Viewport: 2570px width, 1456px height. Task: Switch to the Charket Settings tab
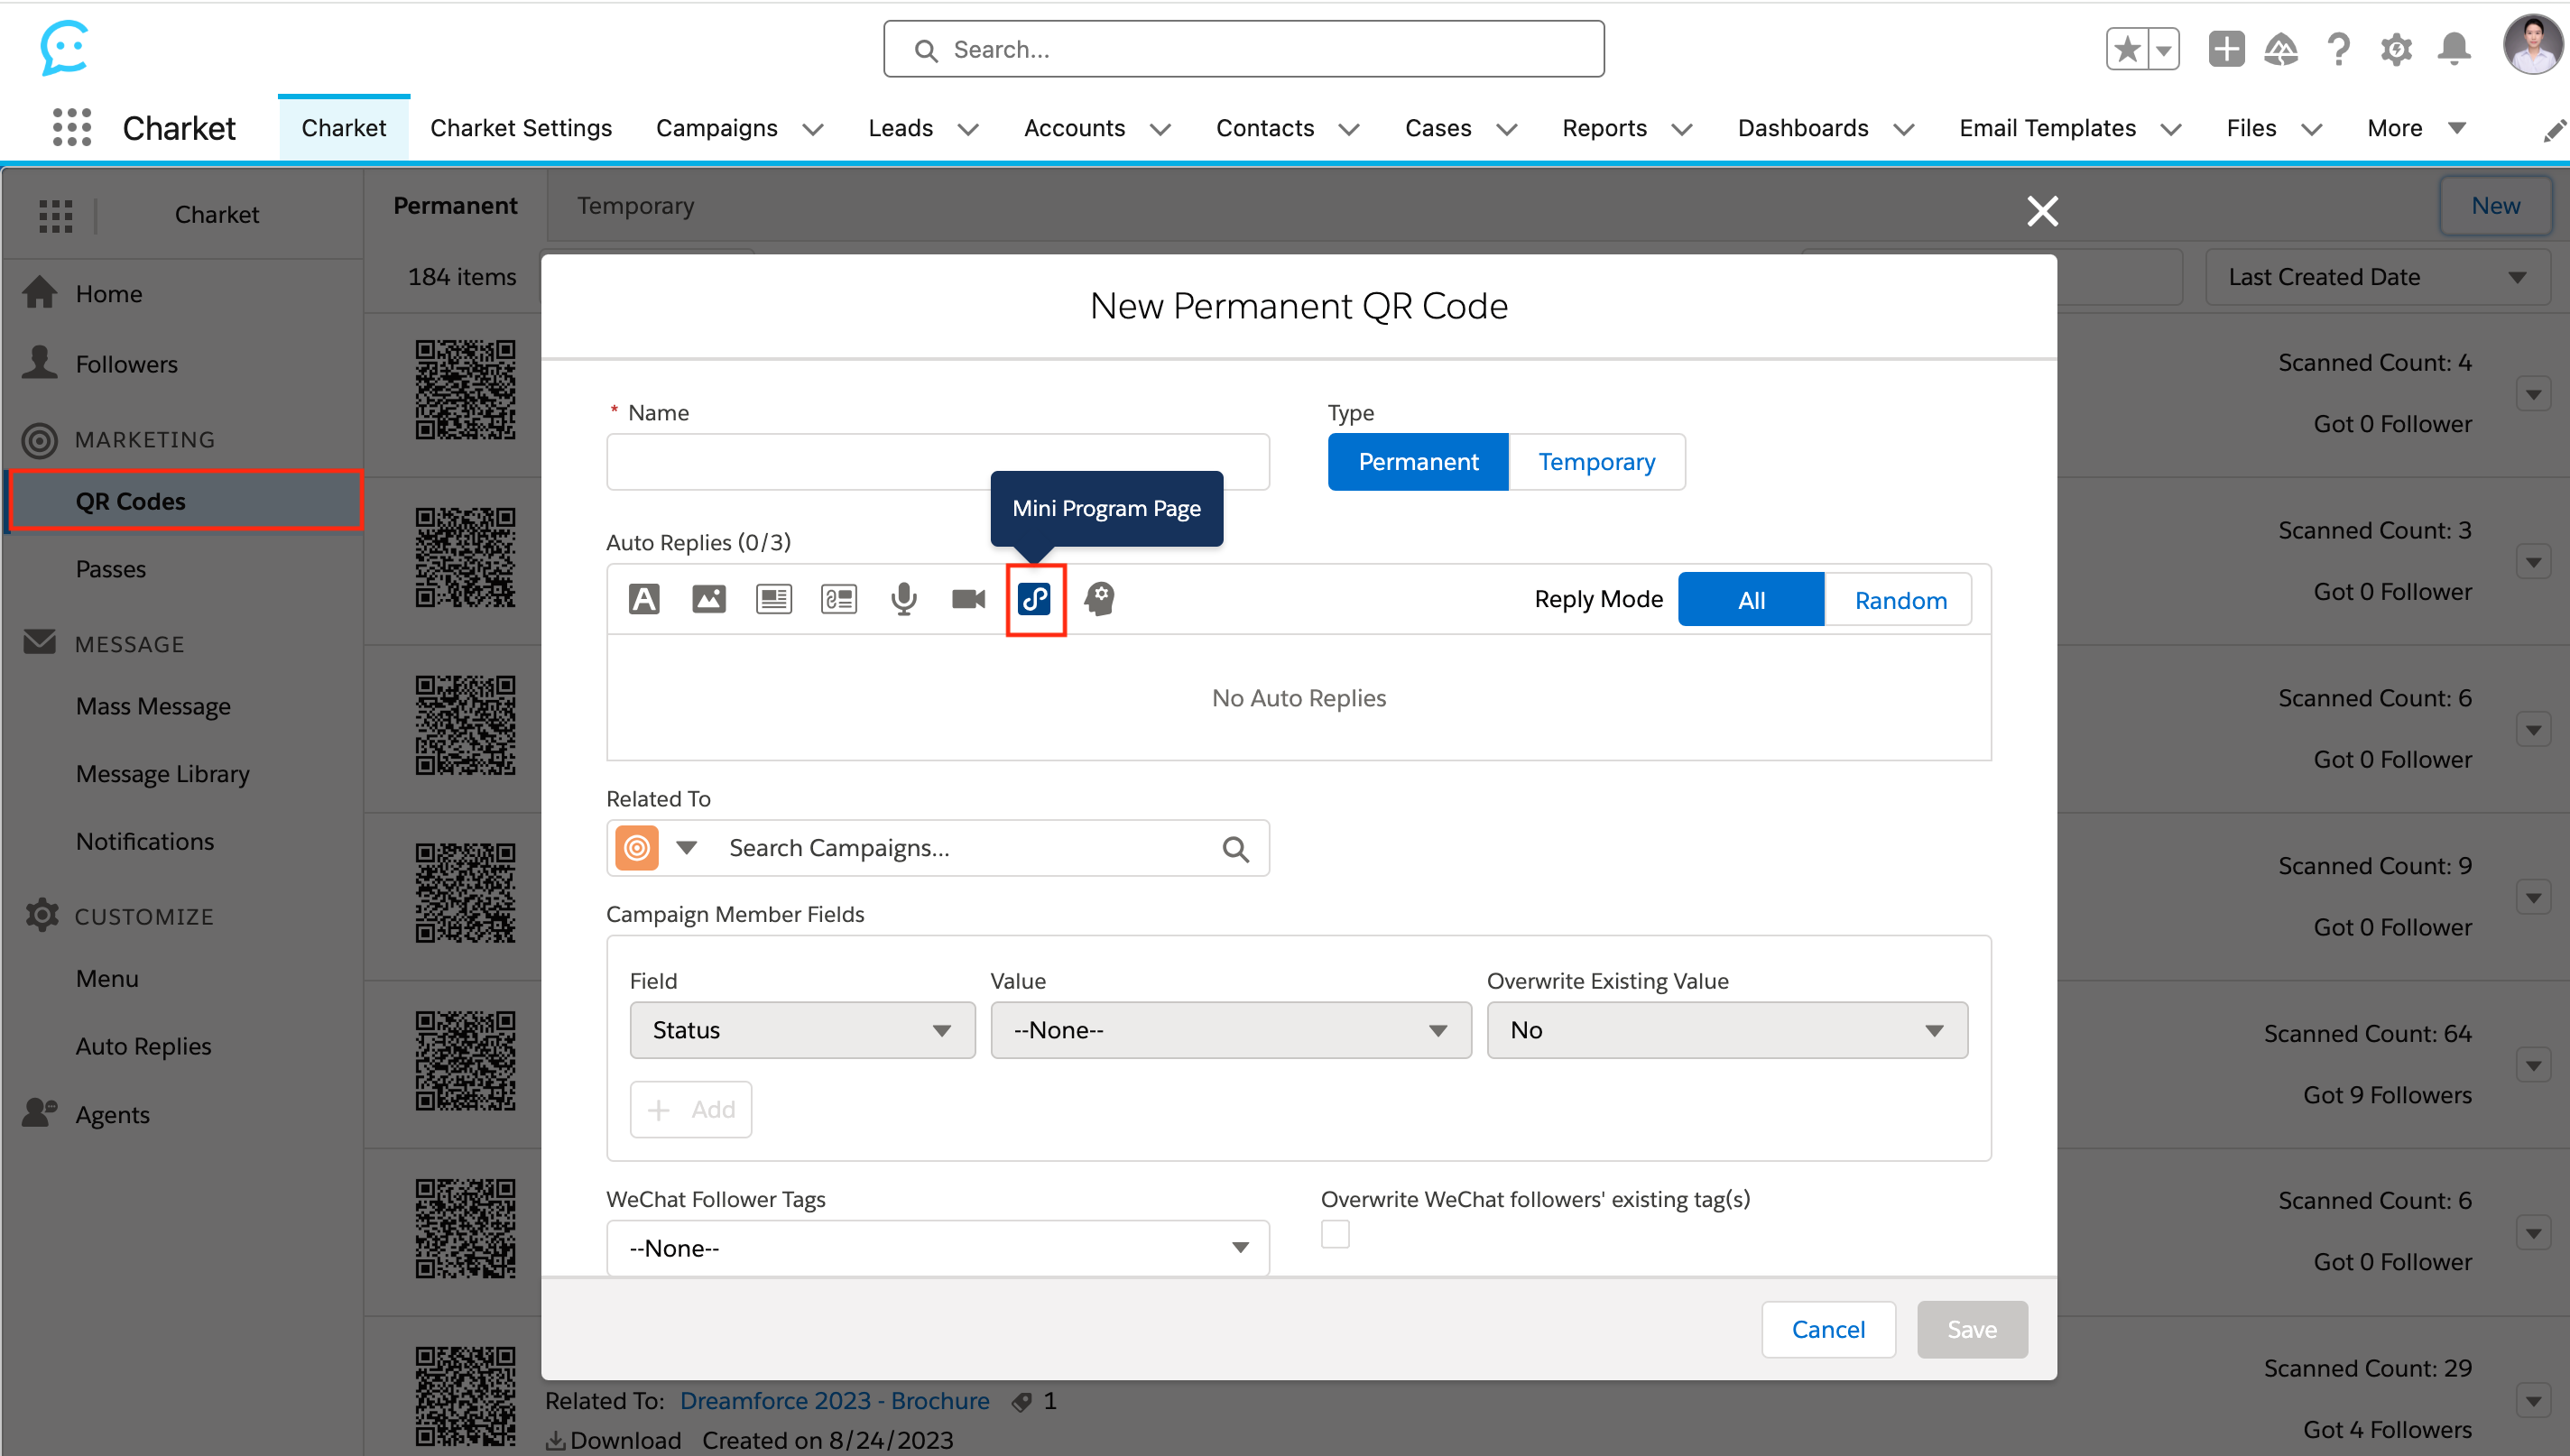(521, 128)
